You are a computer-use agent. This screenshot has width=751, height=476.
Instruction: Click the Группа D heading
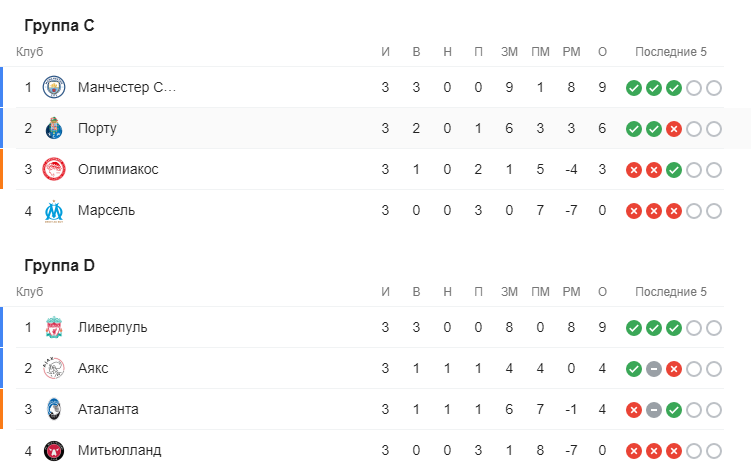click(59, 266)
